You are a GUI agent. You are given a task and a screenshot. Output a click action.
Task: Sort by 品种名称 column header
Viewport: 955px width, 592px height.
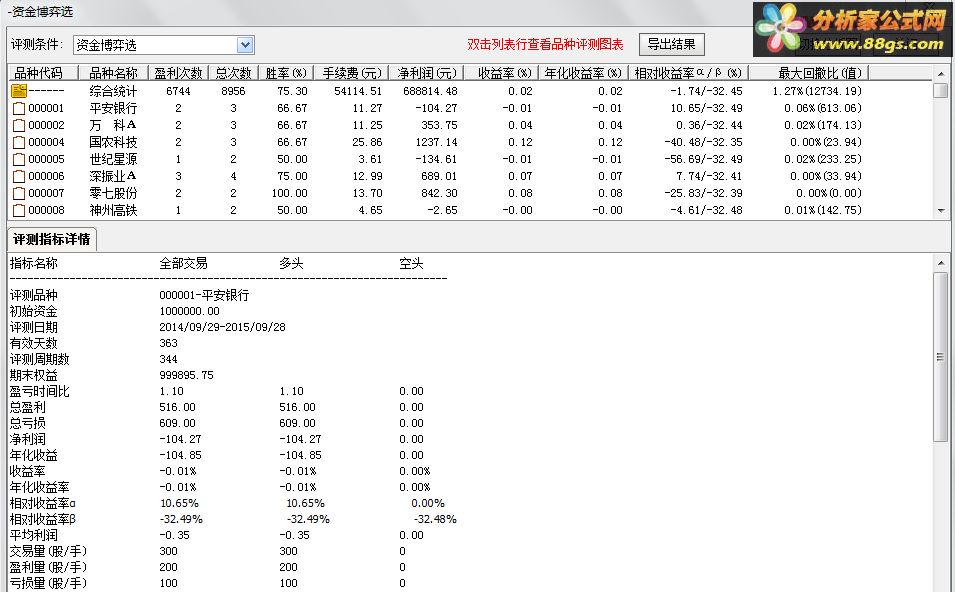(113, 73)
